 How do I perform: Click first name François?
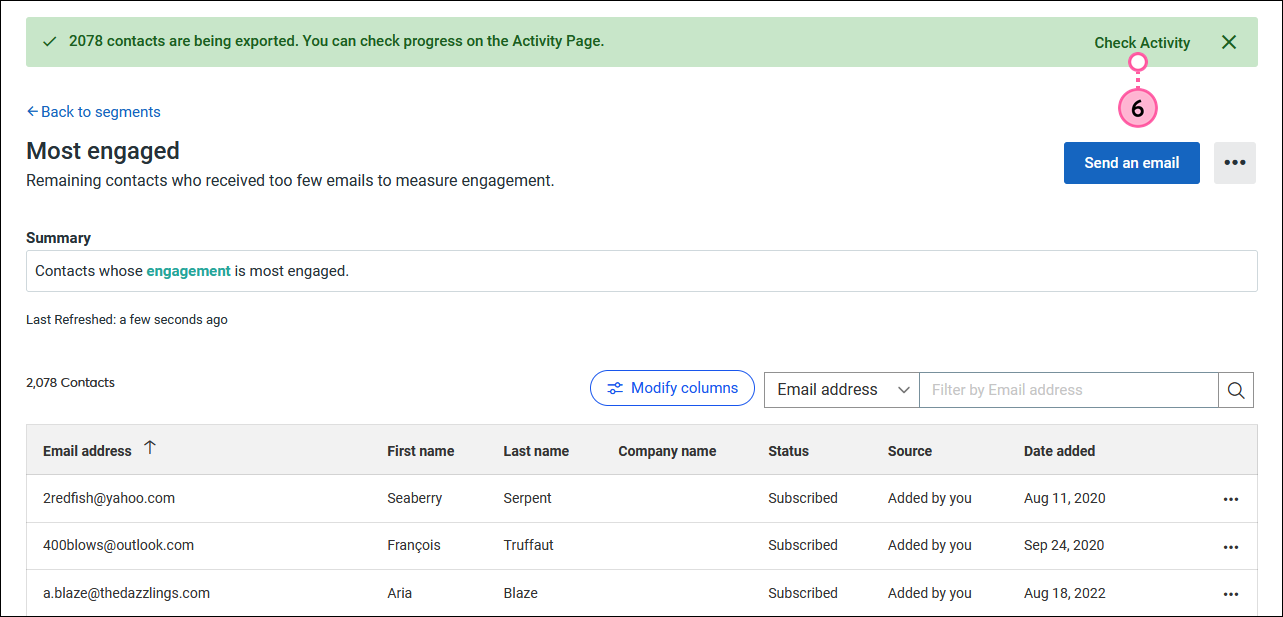413,545
